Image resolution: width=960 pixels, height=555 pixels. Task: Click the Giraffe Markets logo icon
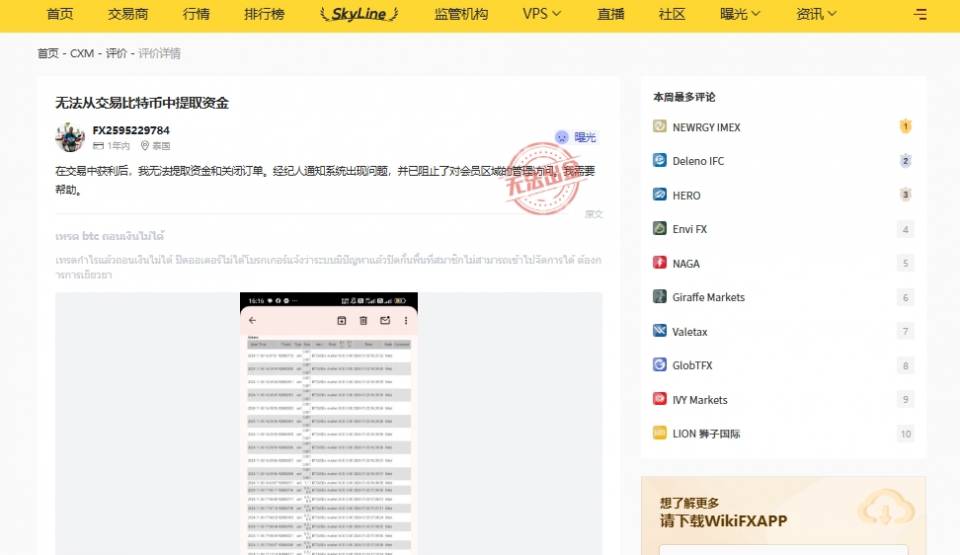pyautogui.click(x=659, y=296)
